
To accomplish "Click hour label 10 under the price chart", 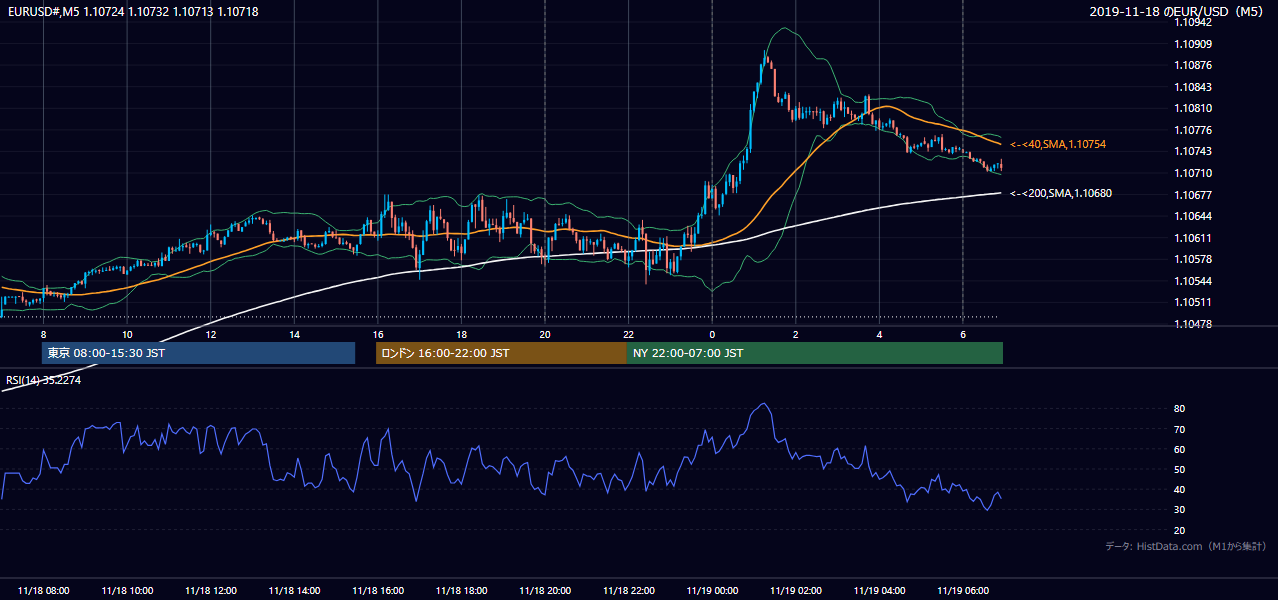I will 127,334.
